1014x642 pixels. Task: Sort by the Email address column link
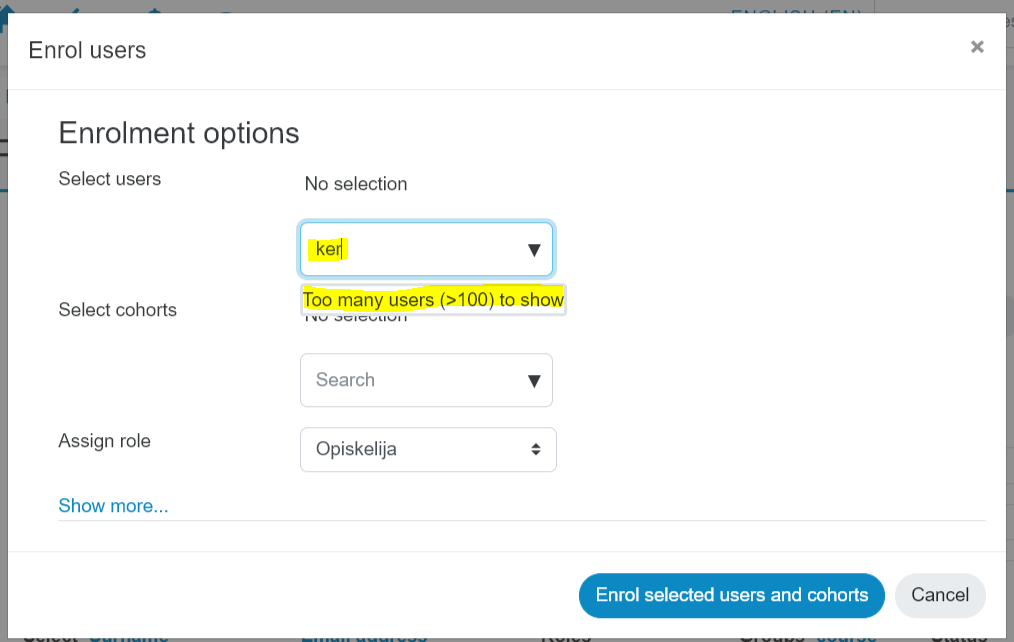pos(364,638)
